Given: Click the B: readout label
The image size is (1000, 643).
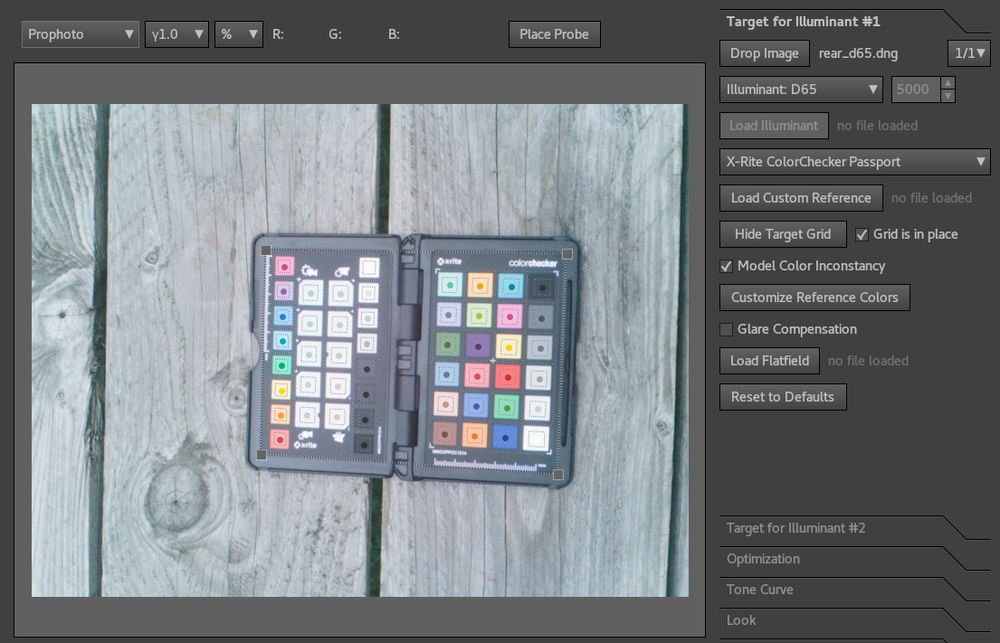Looking at the screenshot, I should [x=394, y=34].
